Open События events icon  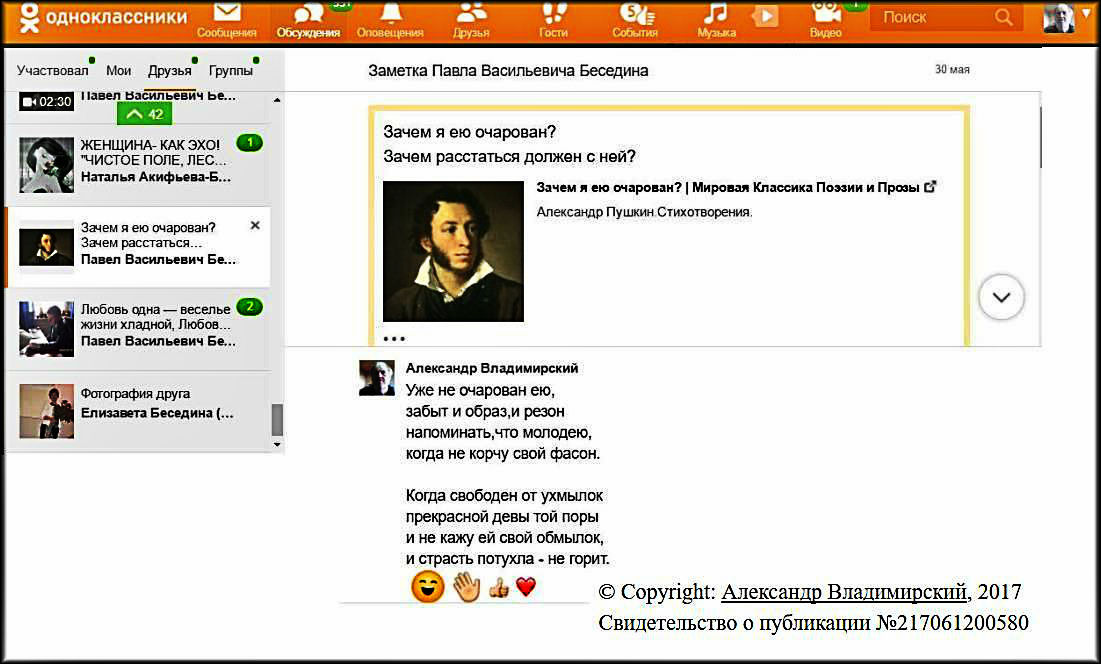click(x=634, y=14)
